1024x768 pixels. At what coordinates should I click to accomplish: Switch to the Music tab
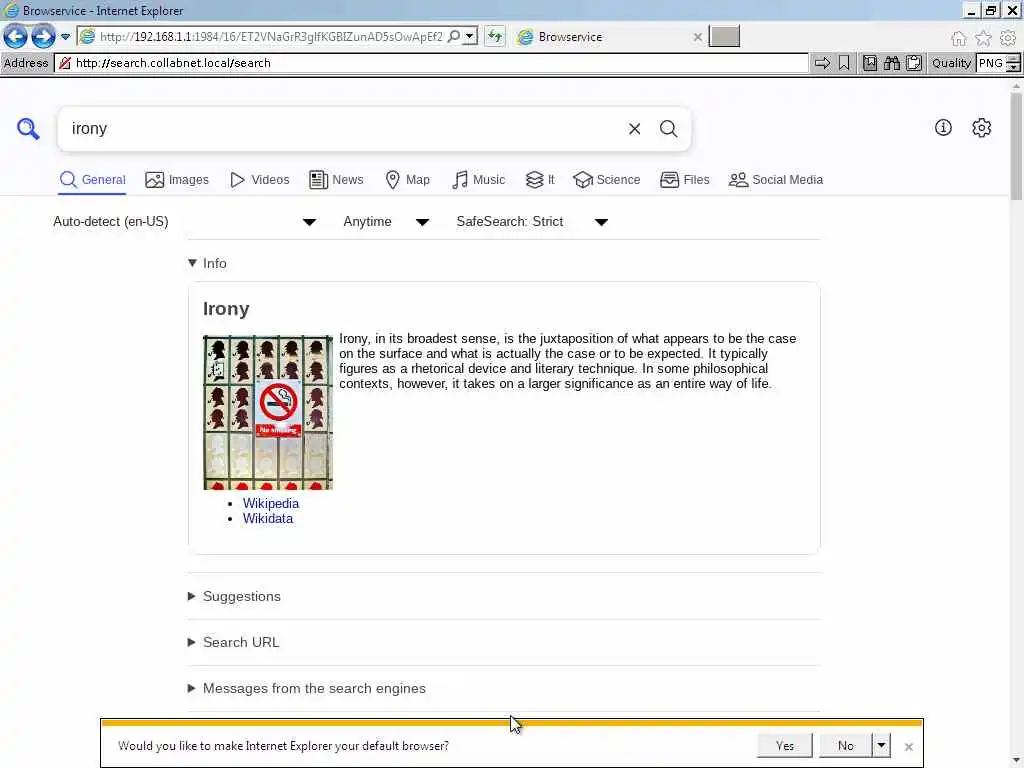(478, 180)
